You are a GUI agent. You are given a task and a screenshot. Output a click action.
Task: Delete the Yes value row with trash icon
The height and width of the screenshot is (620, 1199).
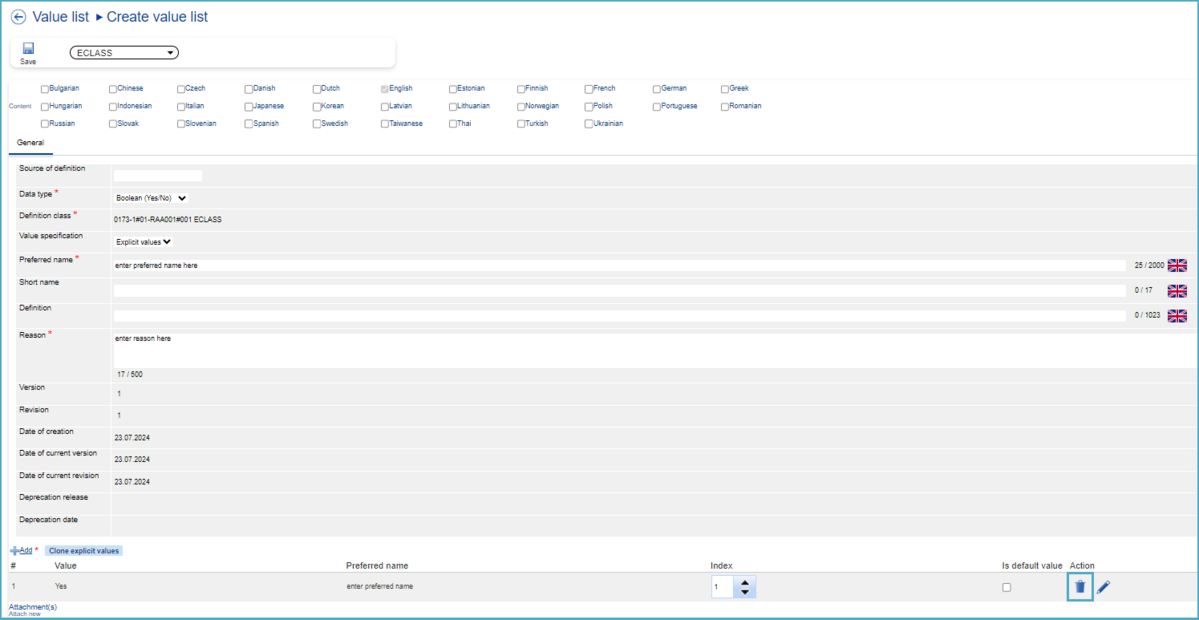1079,587
